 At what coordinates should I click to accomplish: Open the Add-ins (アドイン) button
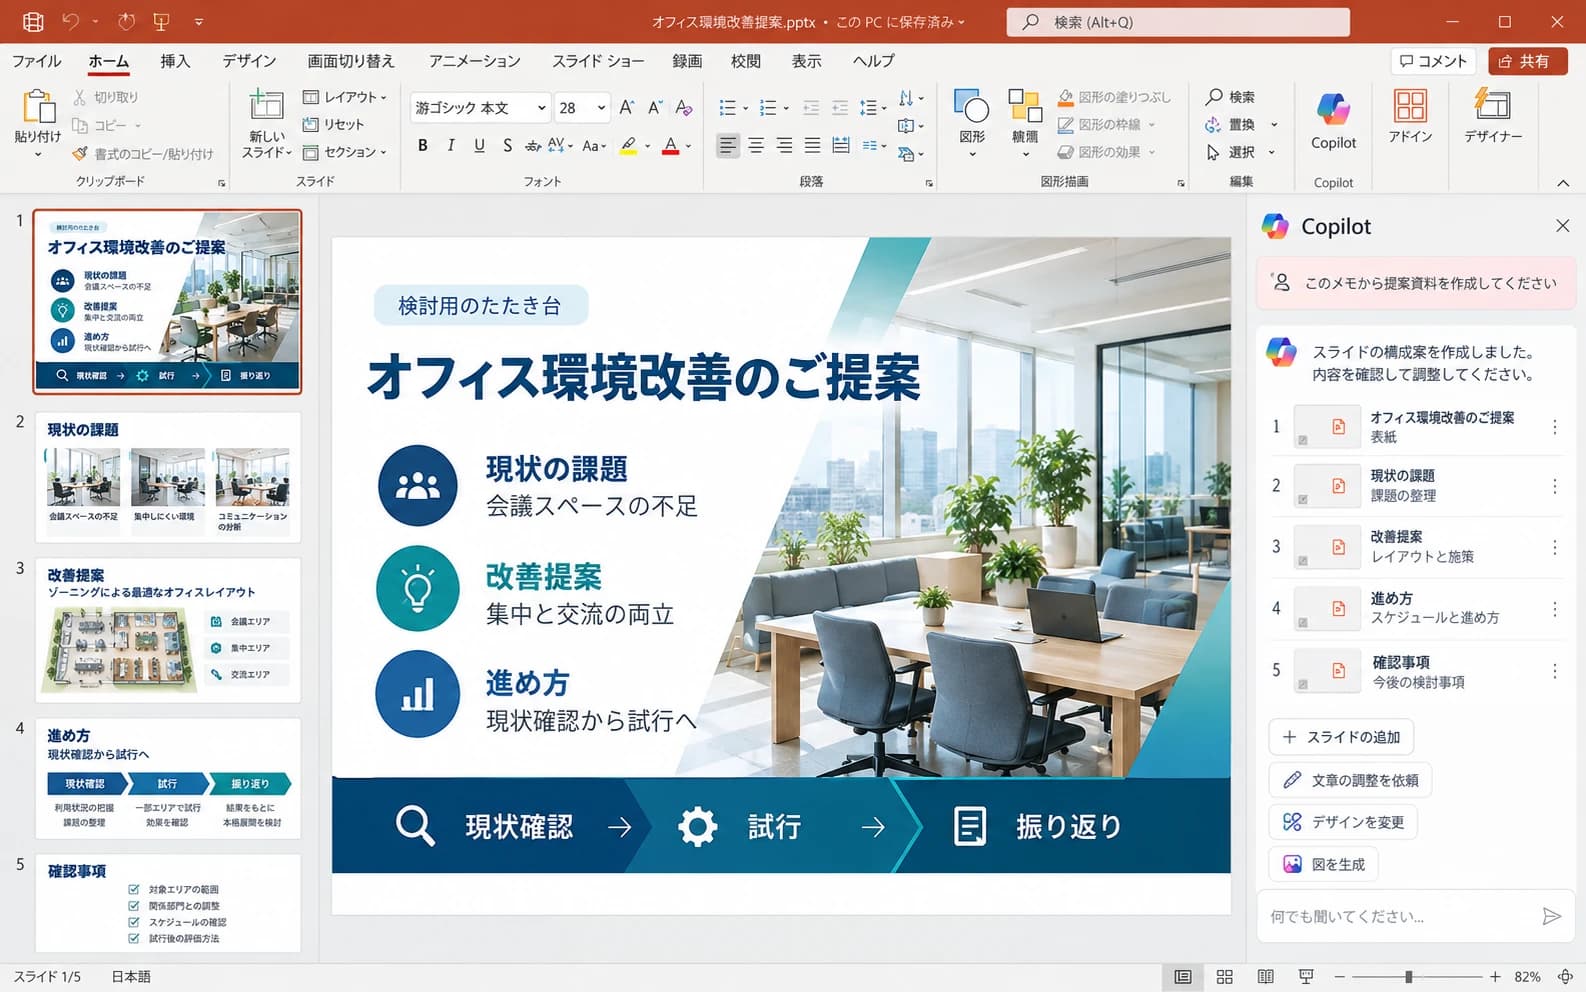coord(1410,116)
